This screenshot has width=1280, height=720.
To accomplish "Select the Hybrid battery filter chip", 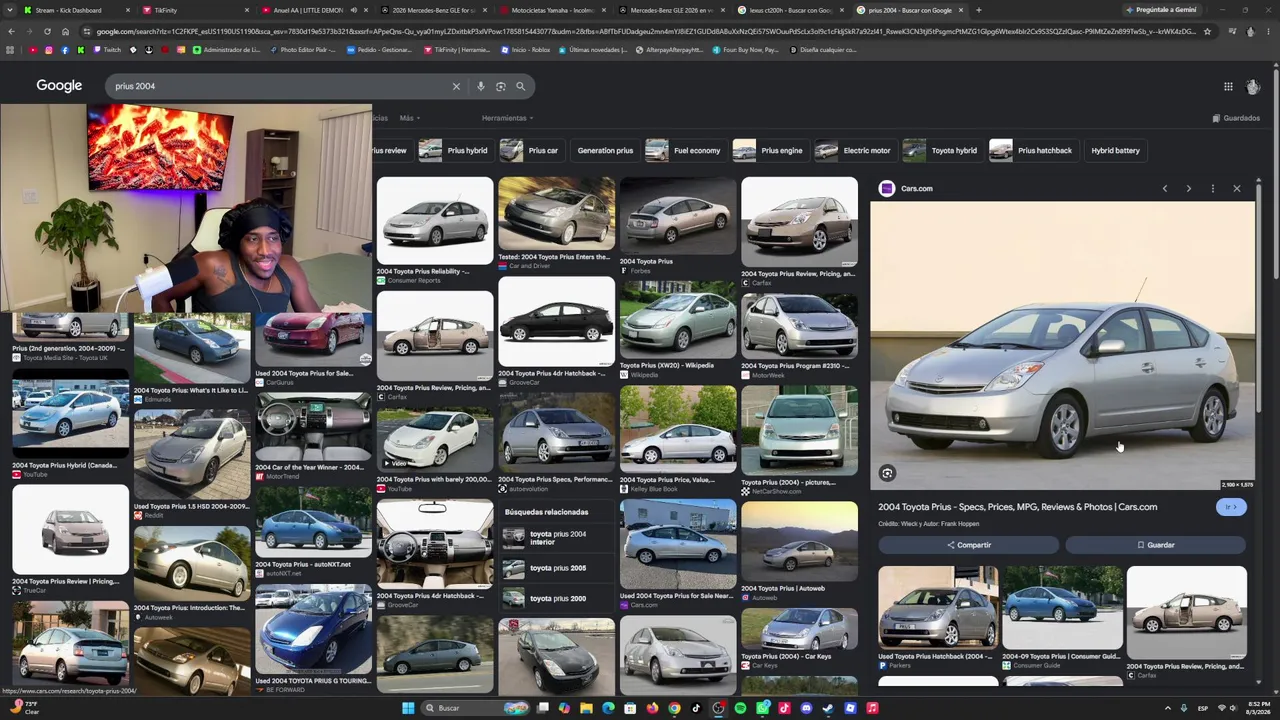I will [x=1115, y=150].
